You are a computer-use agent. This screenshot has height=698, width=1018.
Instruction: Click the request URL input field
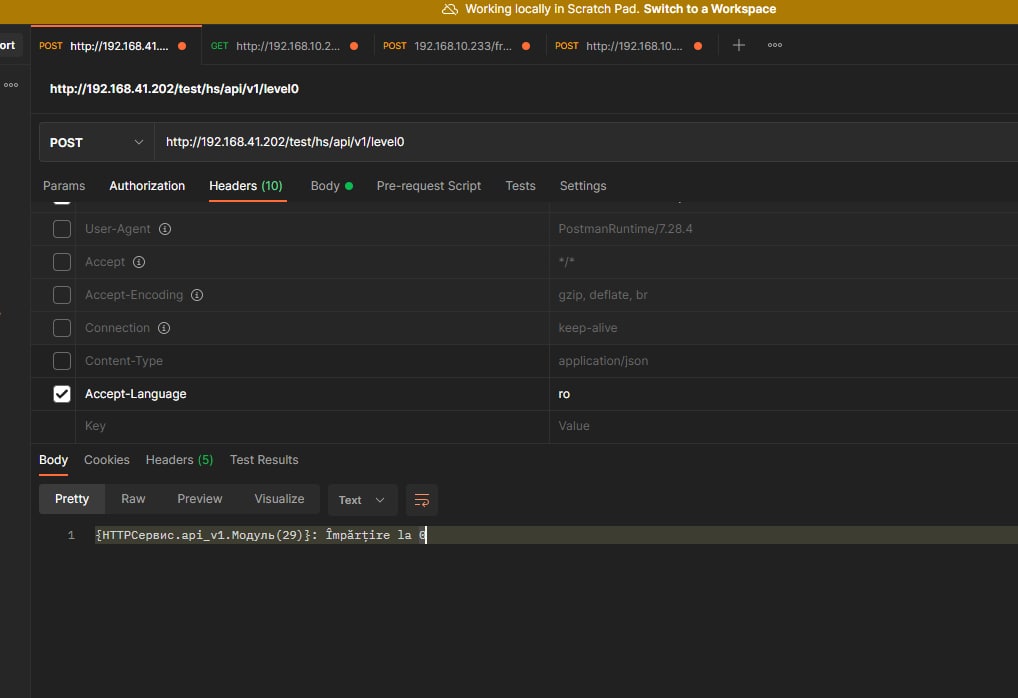[x=586, y=142]
